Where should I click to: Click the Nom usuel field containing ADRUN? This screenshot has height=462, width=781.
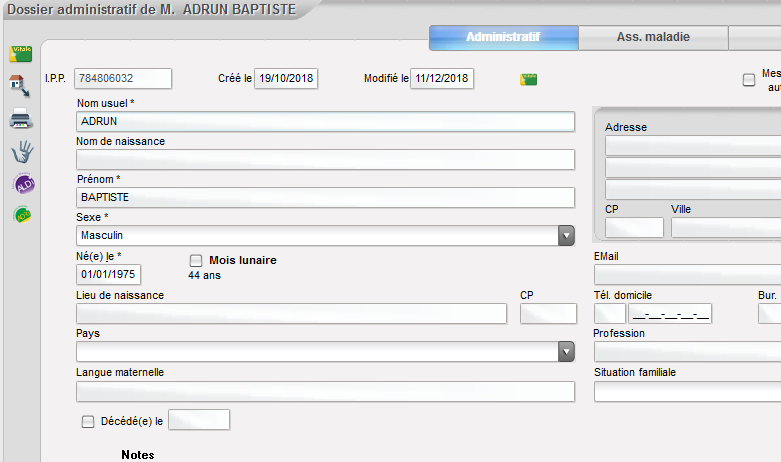[x=325, y=121]
